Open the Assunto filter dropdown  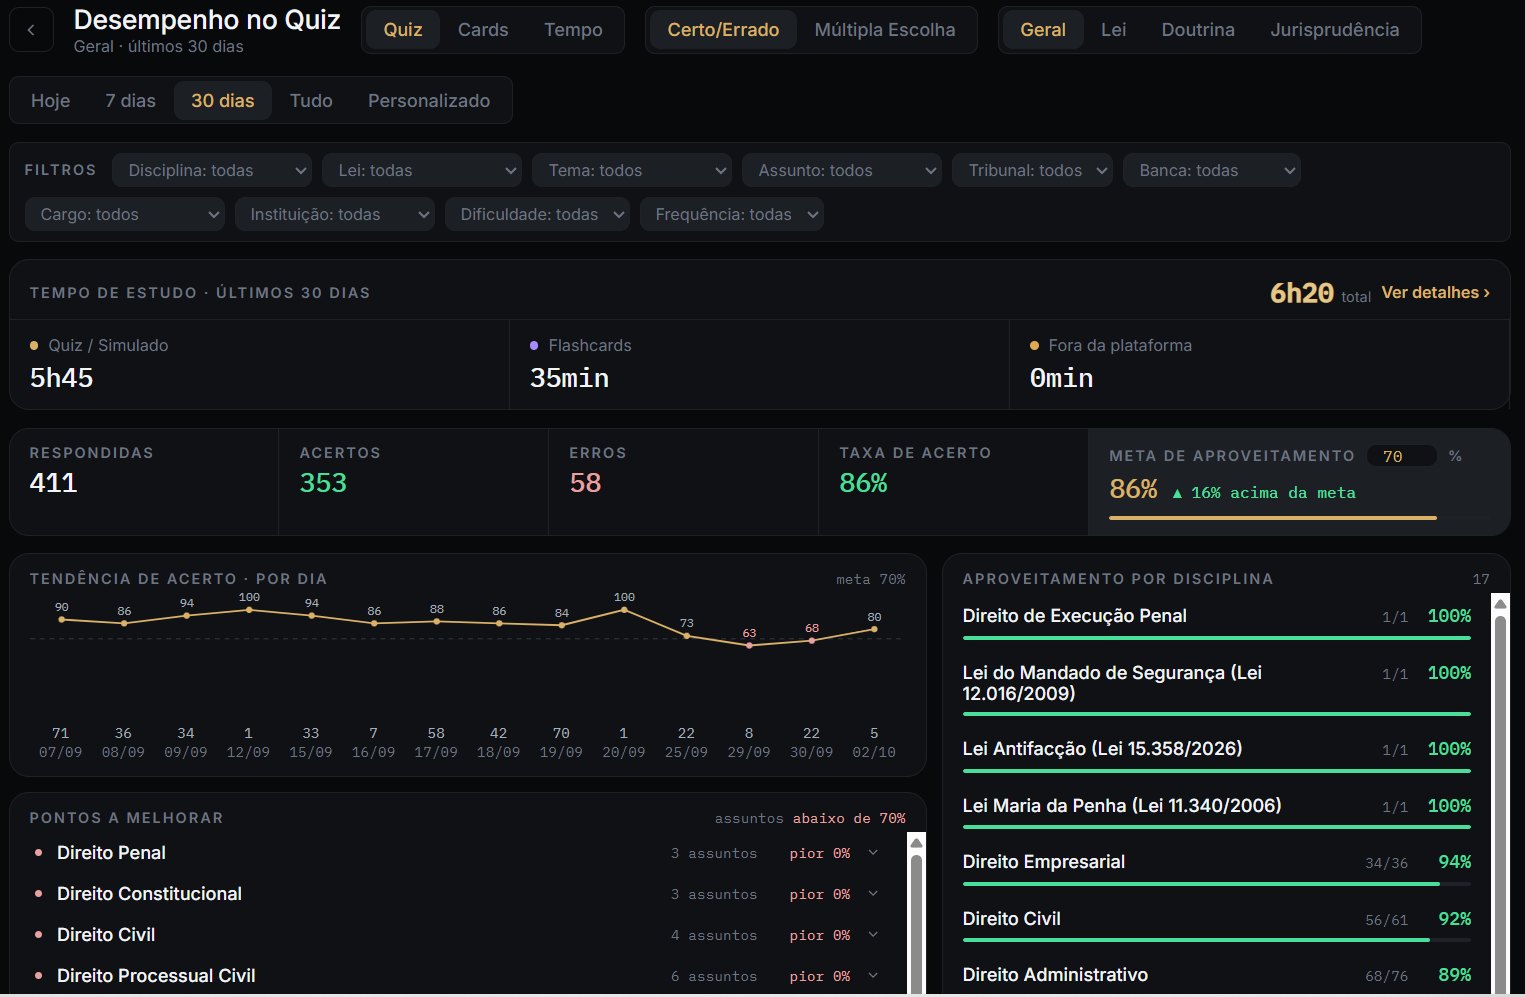coord(842,171)
